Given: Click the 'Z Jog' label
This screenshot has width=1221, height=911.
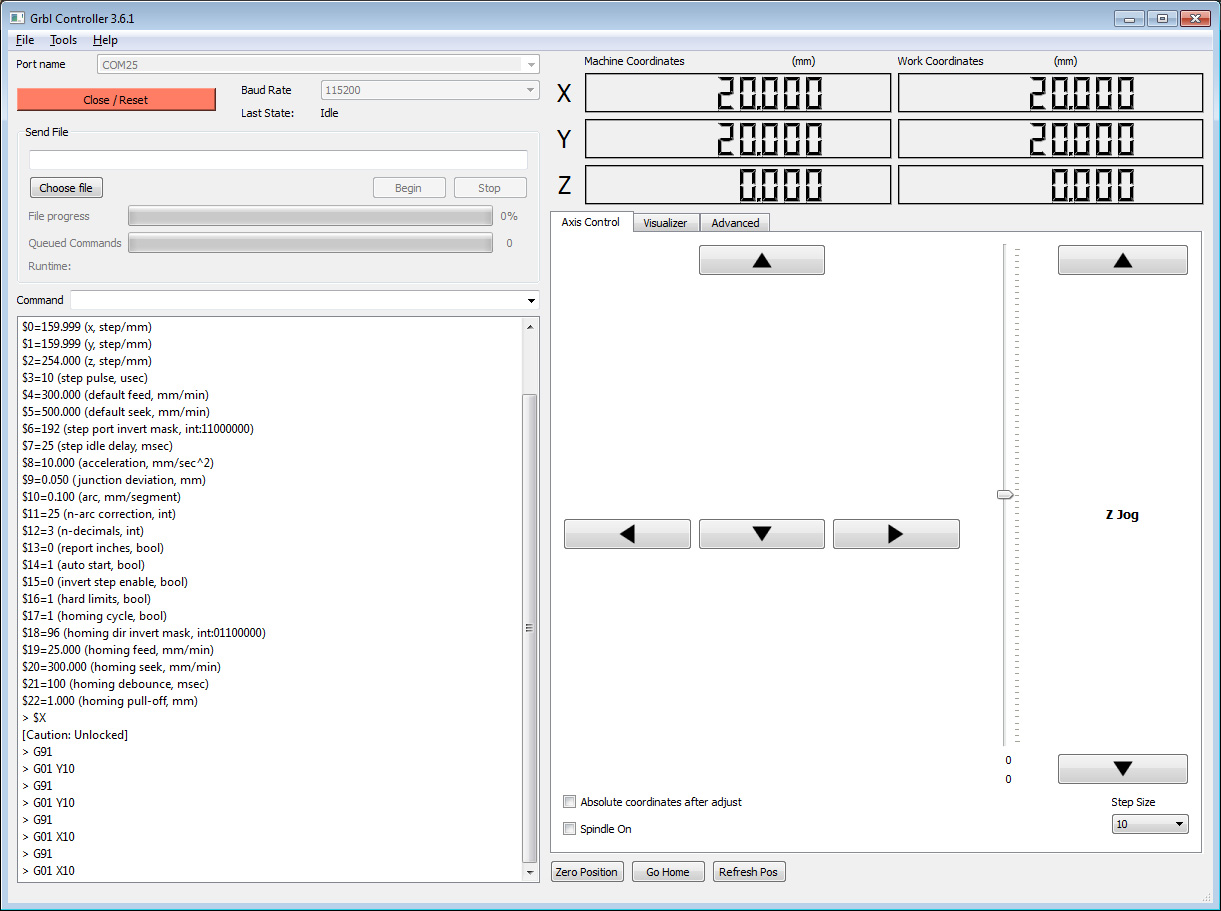Looking at the screenshot, I should point(1122,515).
